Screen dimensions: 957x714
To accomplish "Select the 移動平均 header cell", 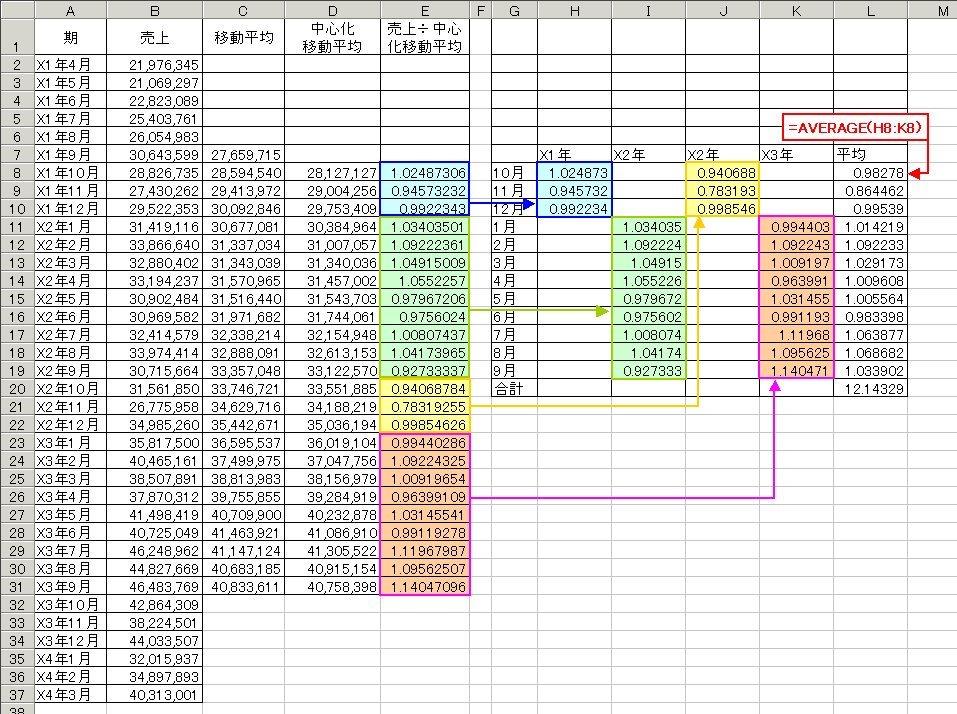I will [243, 38].
